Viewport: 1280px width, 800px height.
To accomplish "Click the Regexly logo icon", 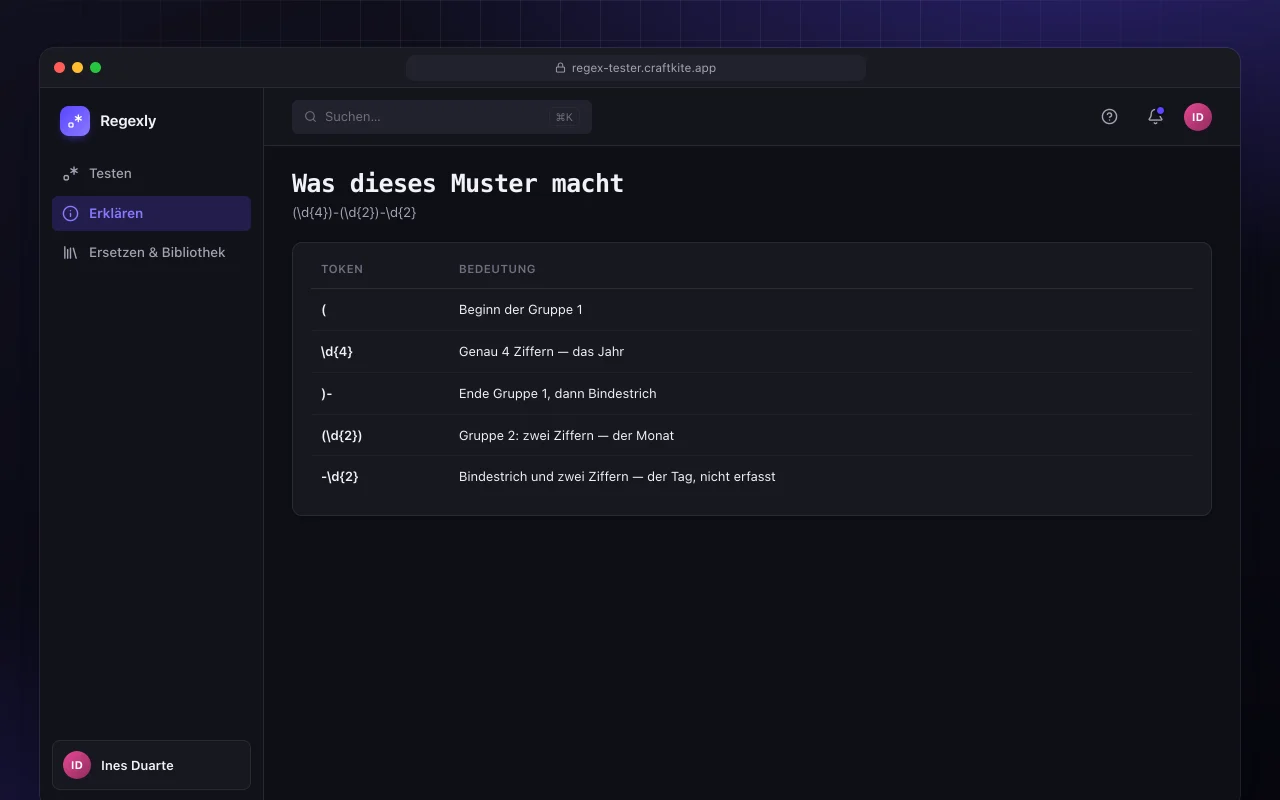I will tap(75, 121).
